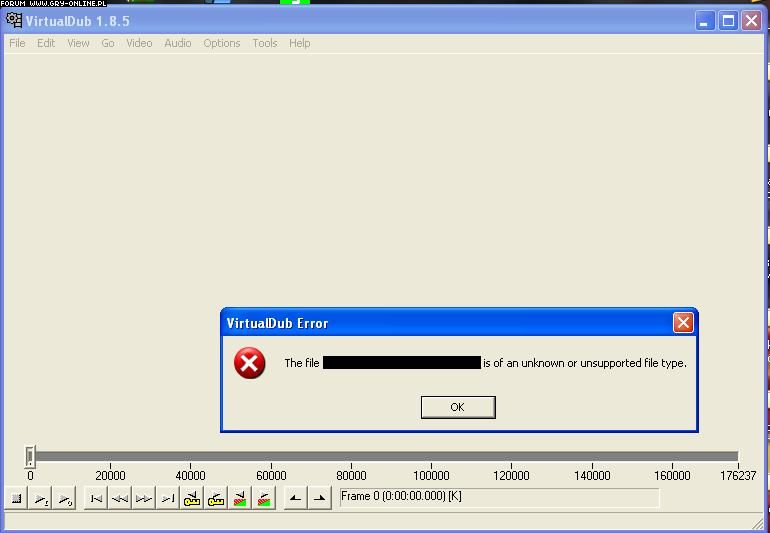The height and width of the screenshot is (533, 770).
Task: Set the selection end mark-out
Action: coord(319,498)
